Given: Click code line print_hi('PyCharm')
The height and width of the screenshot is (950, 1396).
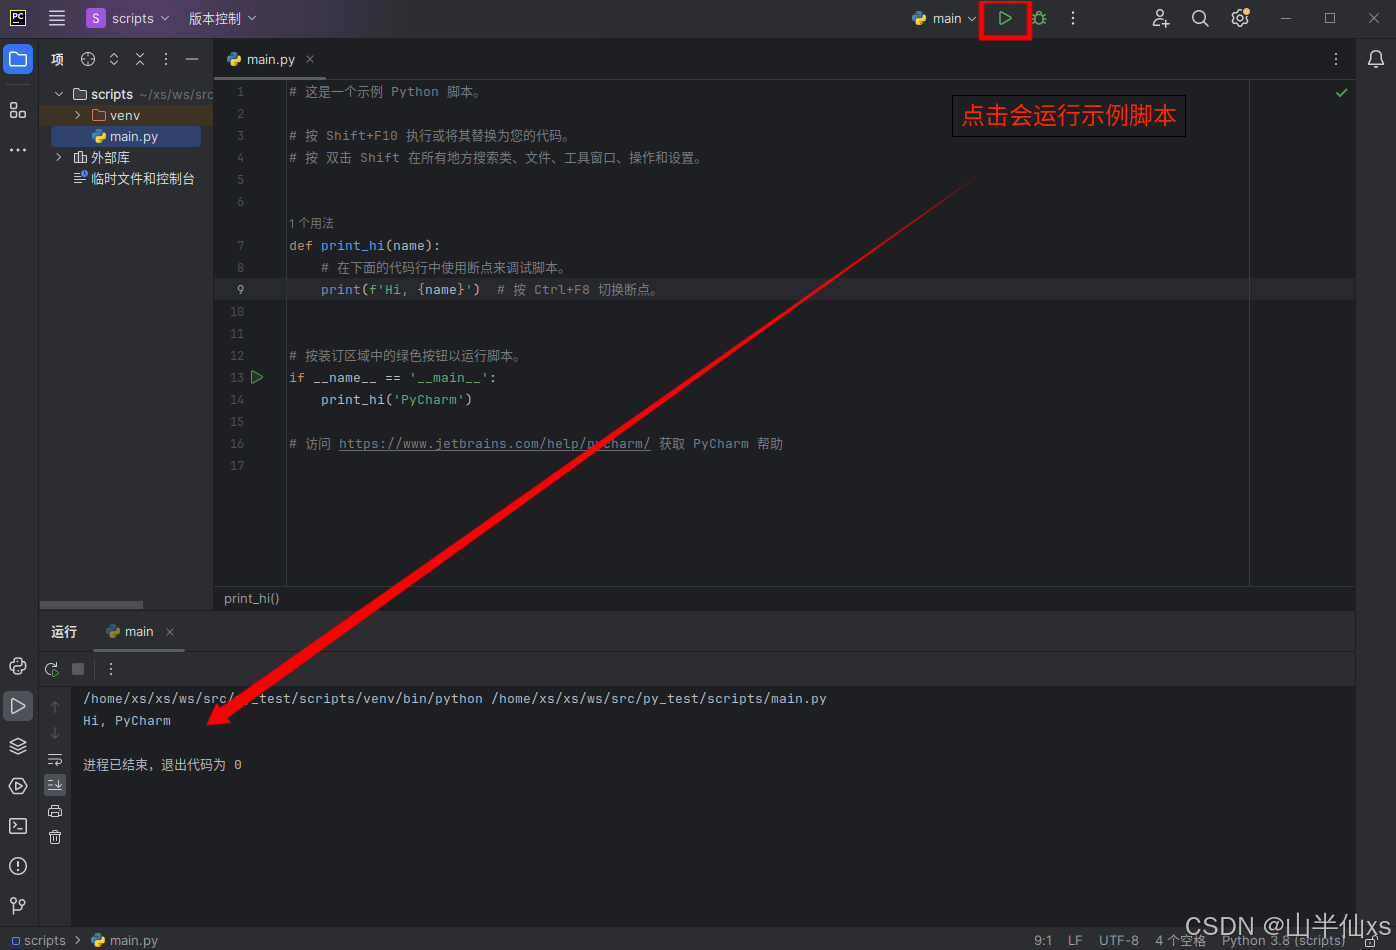Looking at the screenshot, I should (396, 399).
